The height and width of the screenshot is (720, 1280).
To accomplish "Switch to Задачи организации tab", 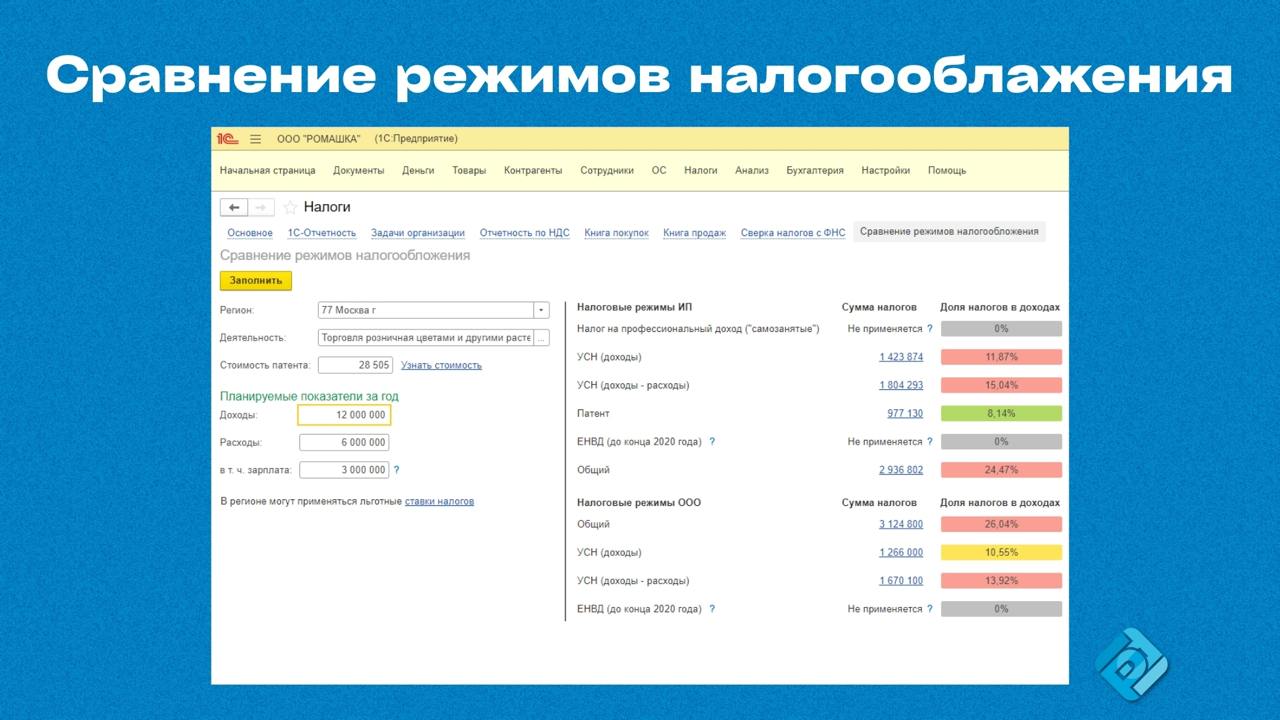I will [x=418, y=233].
